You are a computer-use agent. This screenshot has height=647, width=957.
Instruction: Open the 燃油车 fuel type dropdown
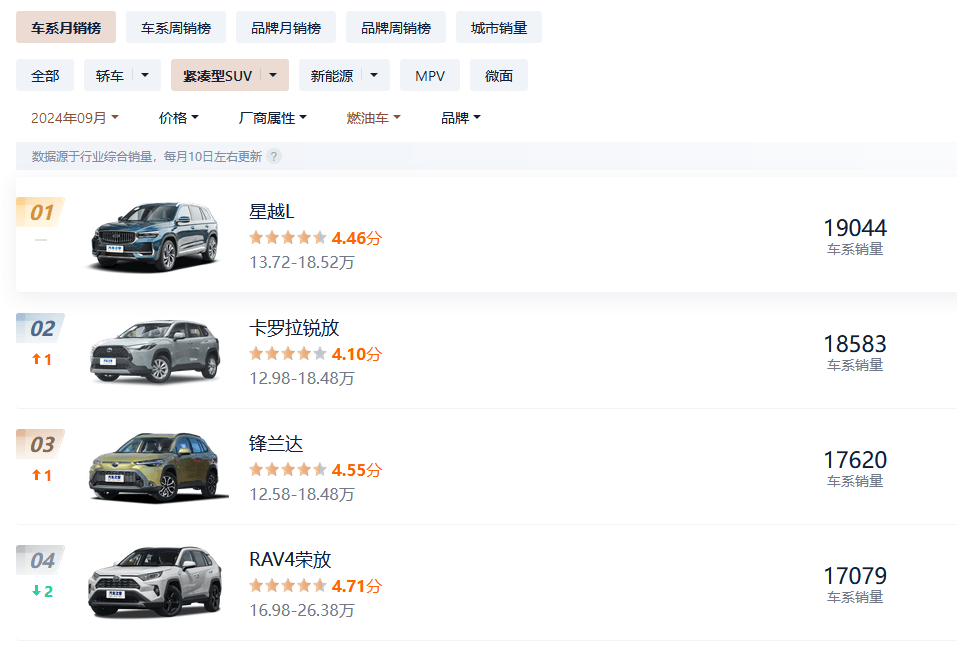coord(373,118)
